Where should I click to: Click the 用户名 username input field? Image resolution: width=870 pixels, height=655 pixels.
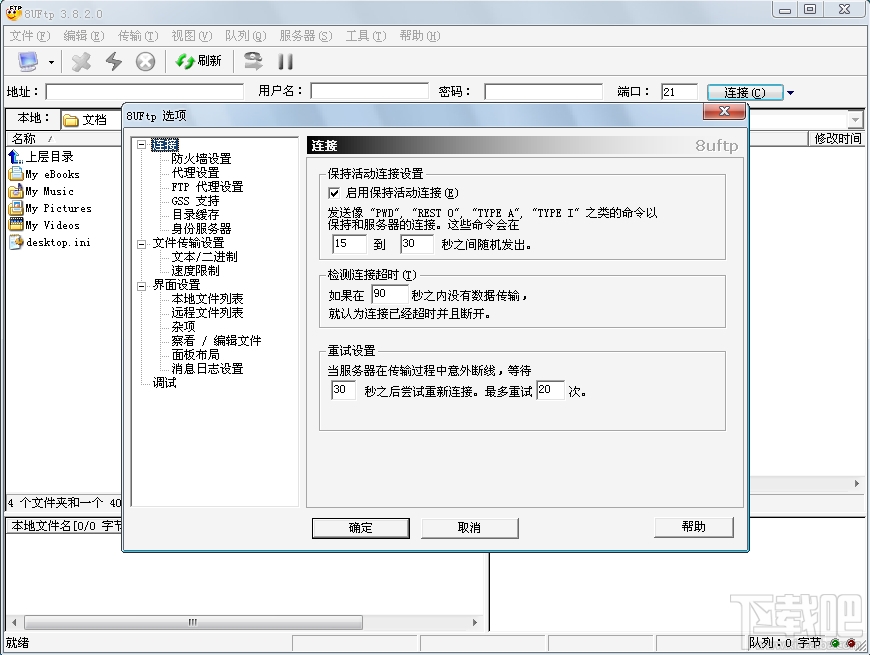point(370,91)
